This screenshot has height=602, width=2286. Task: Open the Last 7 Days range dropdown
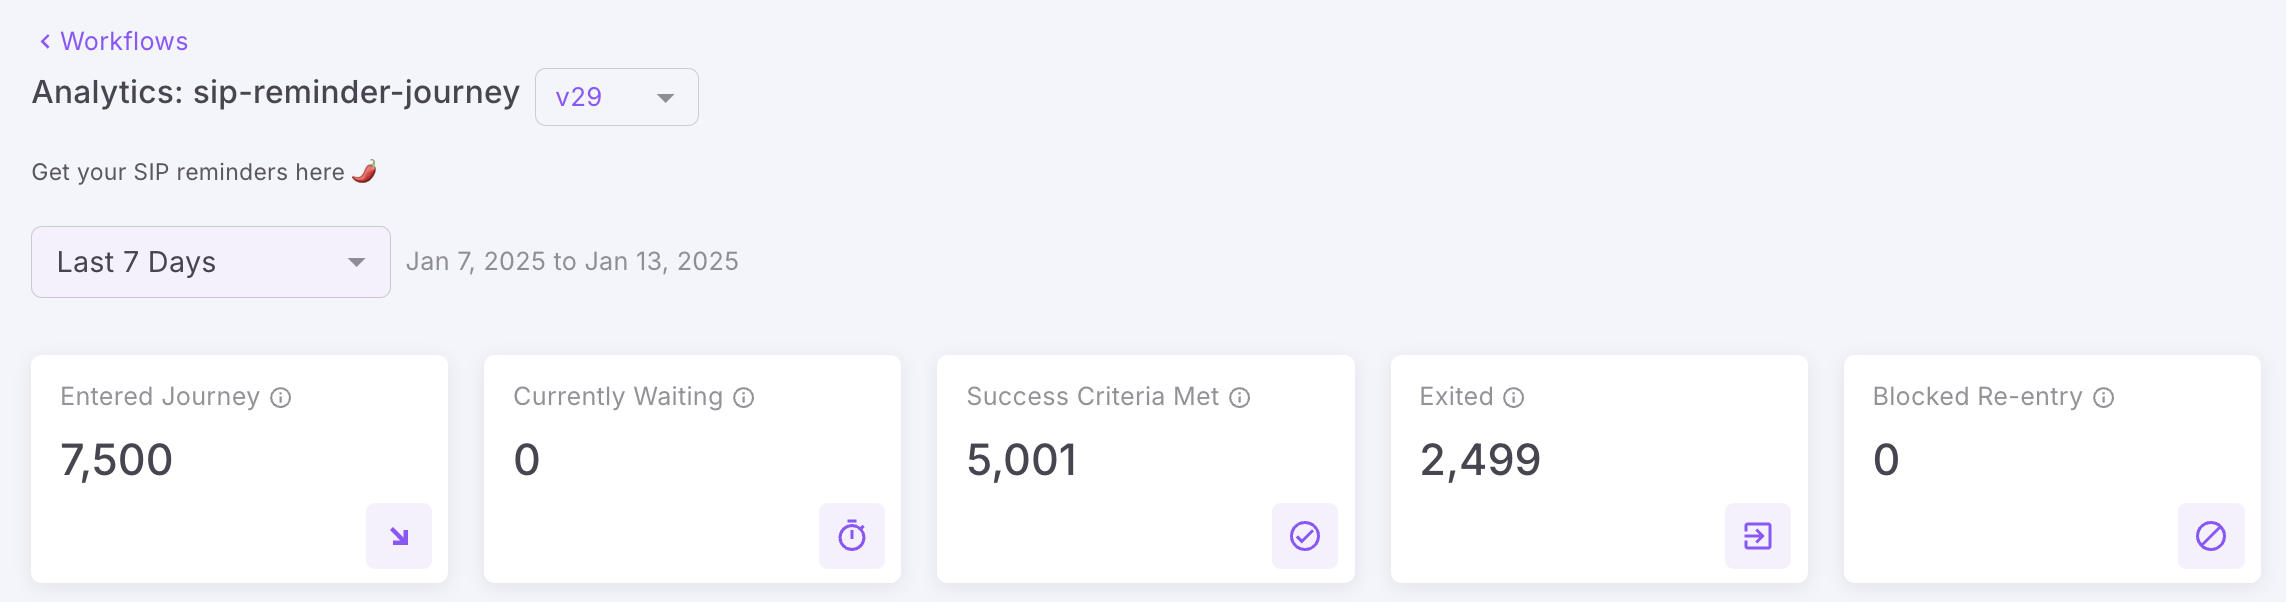point(211,262)
